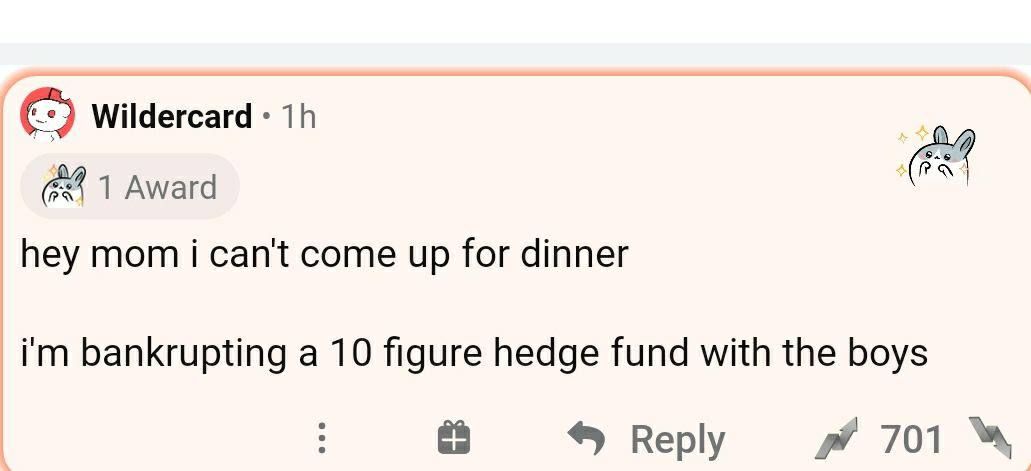The height and width of the screenshot is (471, 1031).
Task: Click the 701 vote score
Action: pos(911,439)
